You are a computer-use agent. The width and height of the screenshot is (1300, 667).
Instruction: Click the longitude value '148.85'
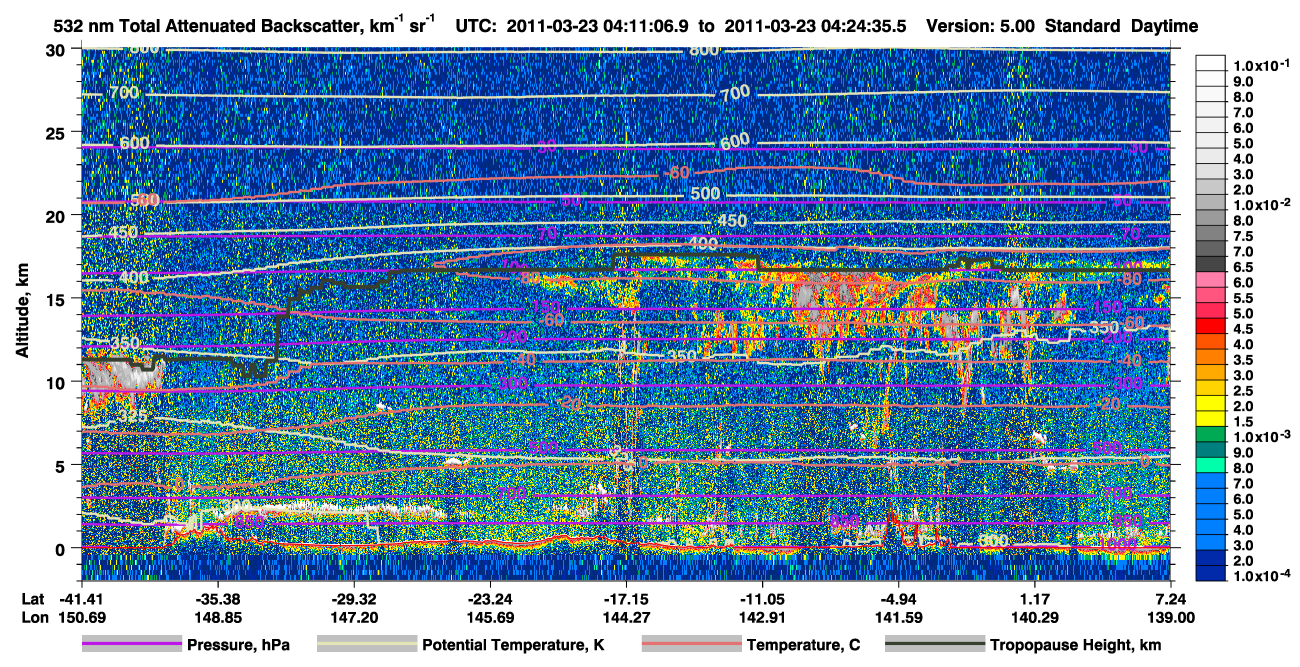pyautogui.click(x=217, y=617)
